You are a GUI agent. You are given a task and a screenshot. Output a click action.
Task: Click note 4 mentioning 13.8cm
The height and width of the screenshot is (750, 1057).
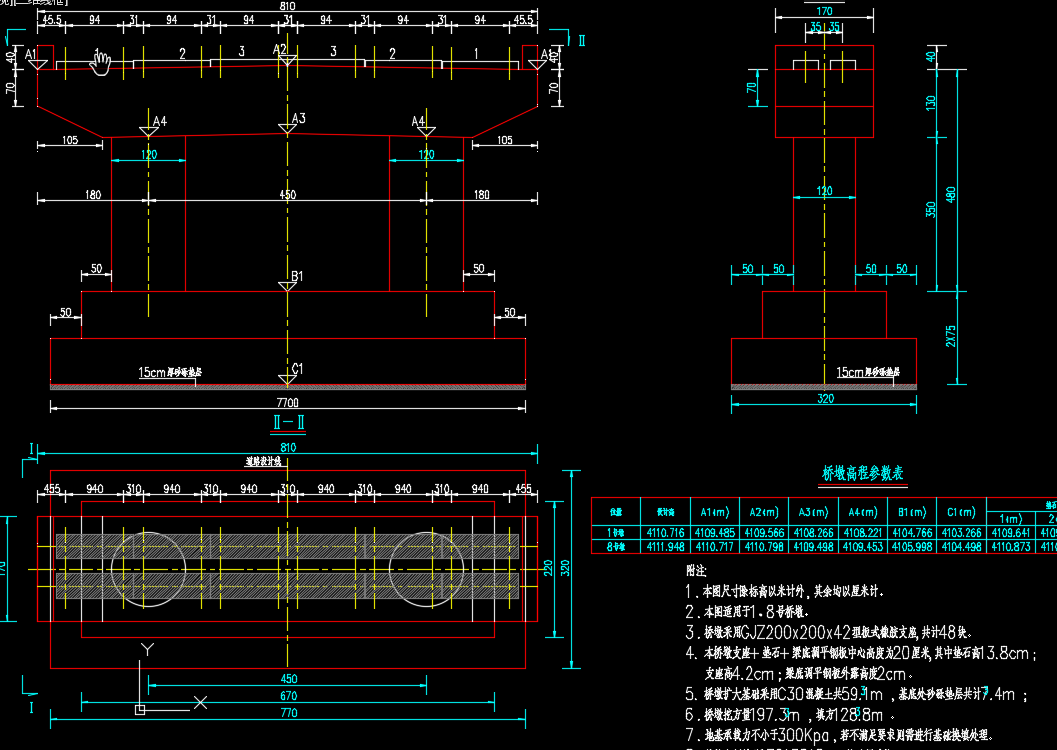[861, 653]
